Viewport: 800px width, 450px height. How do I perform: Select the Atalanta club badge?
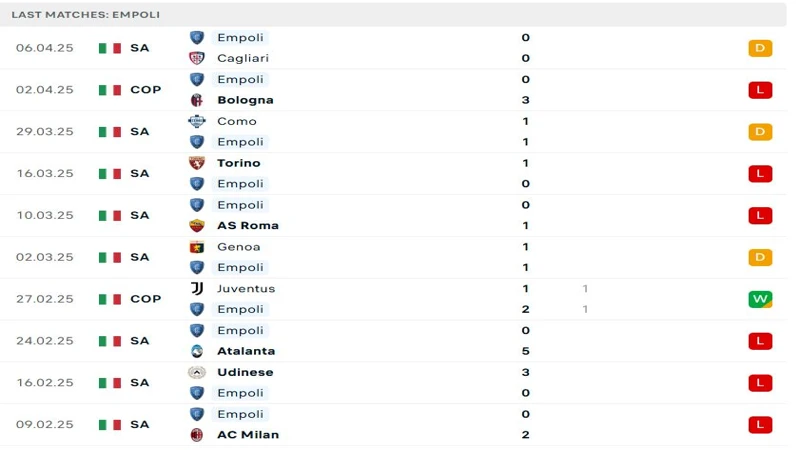click(196, 351)
